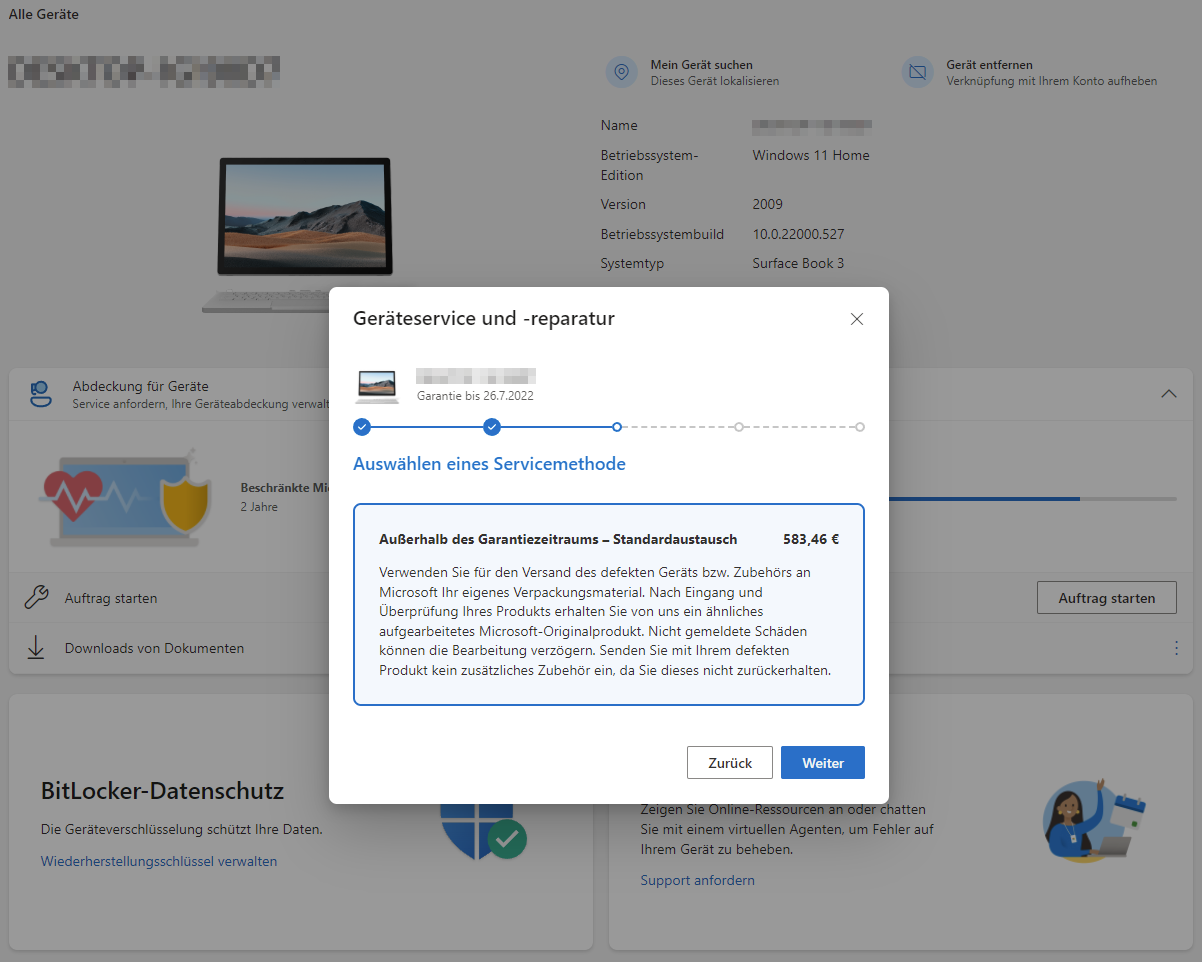1202x962 pixels.
Task: Click the fourth progress step circle
Action: (739, 427)
